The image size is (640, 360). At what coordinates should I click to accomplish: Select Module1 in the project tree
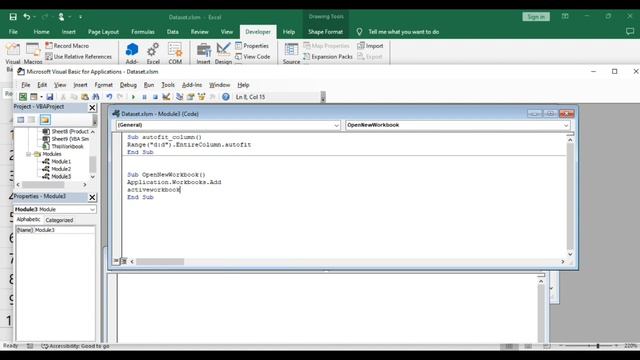tap(61, 161)
